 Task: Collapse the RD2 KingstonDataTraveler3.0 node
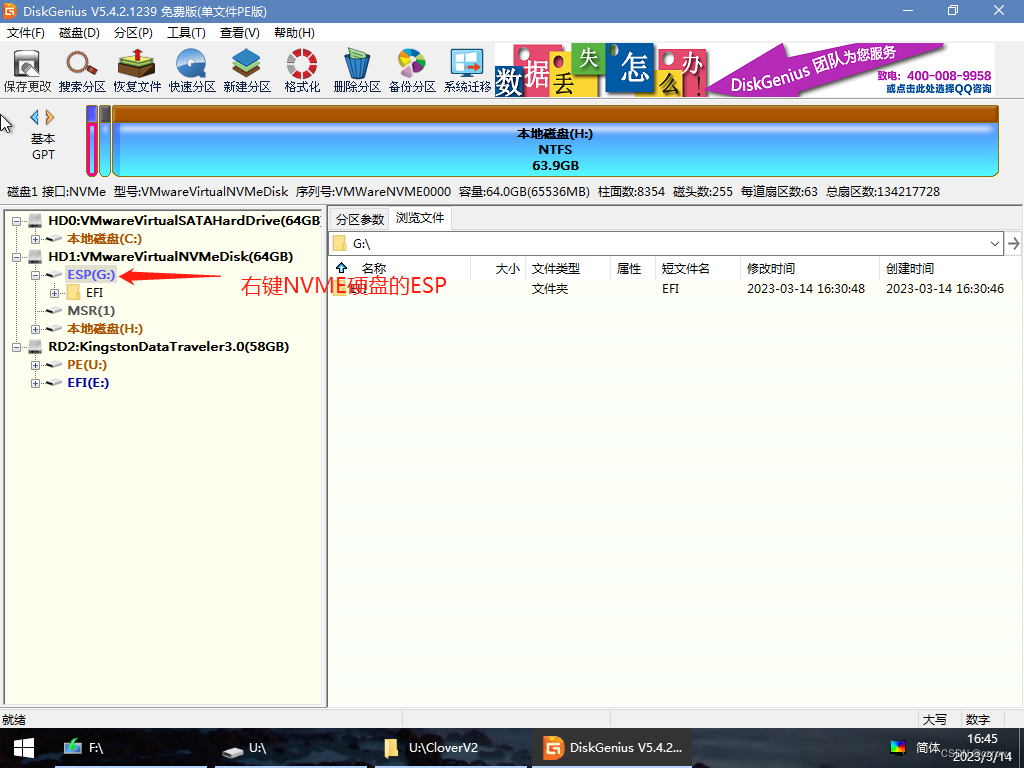17,347
